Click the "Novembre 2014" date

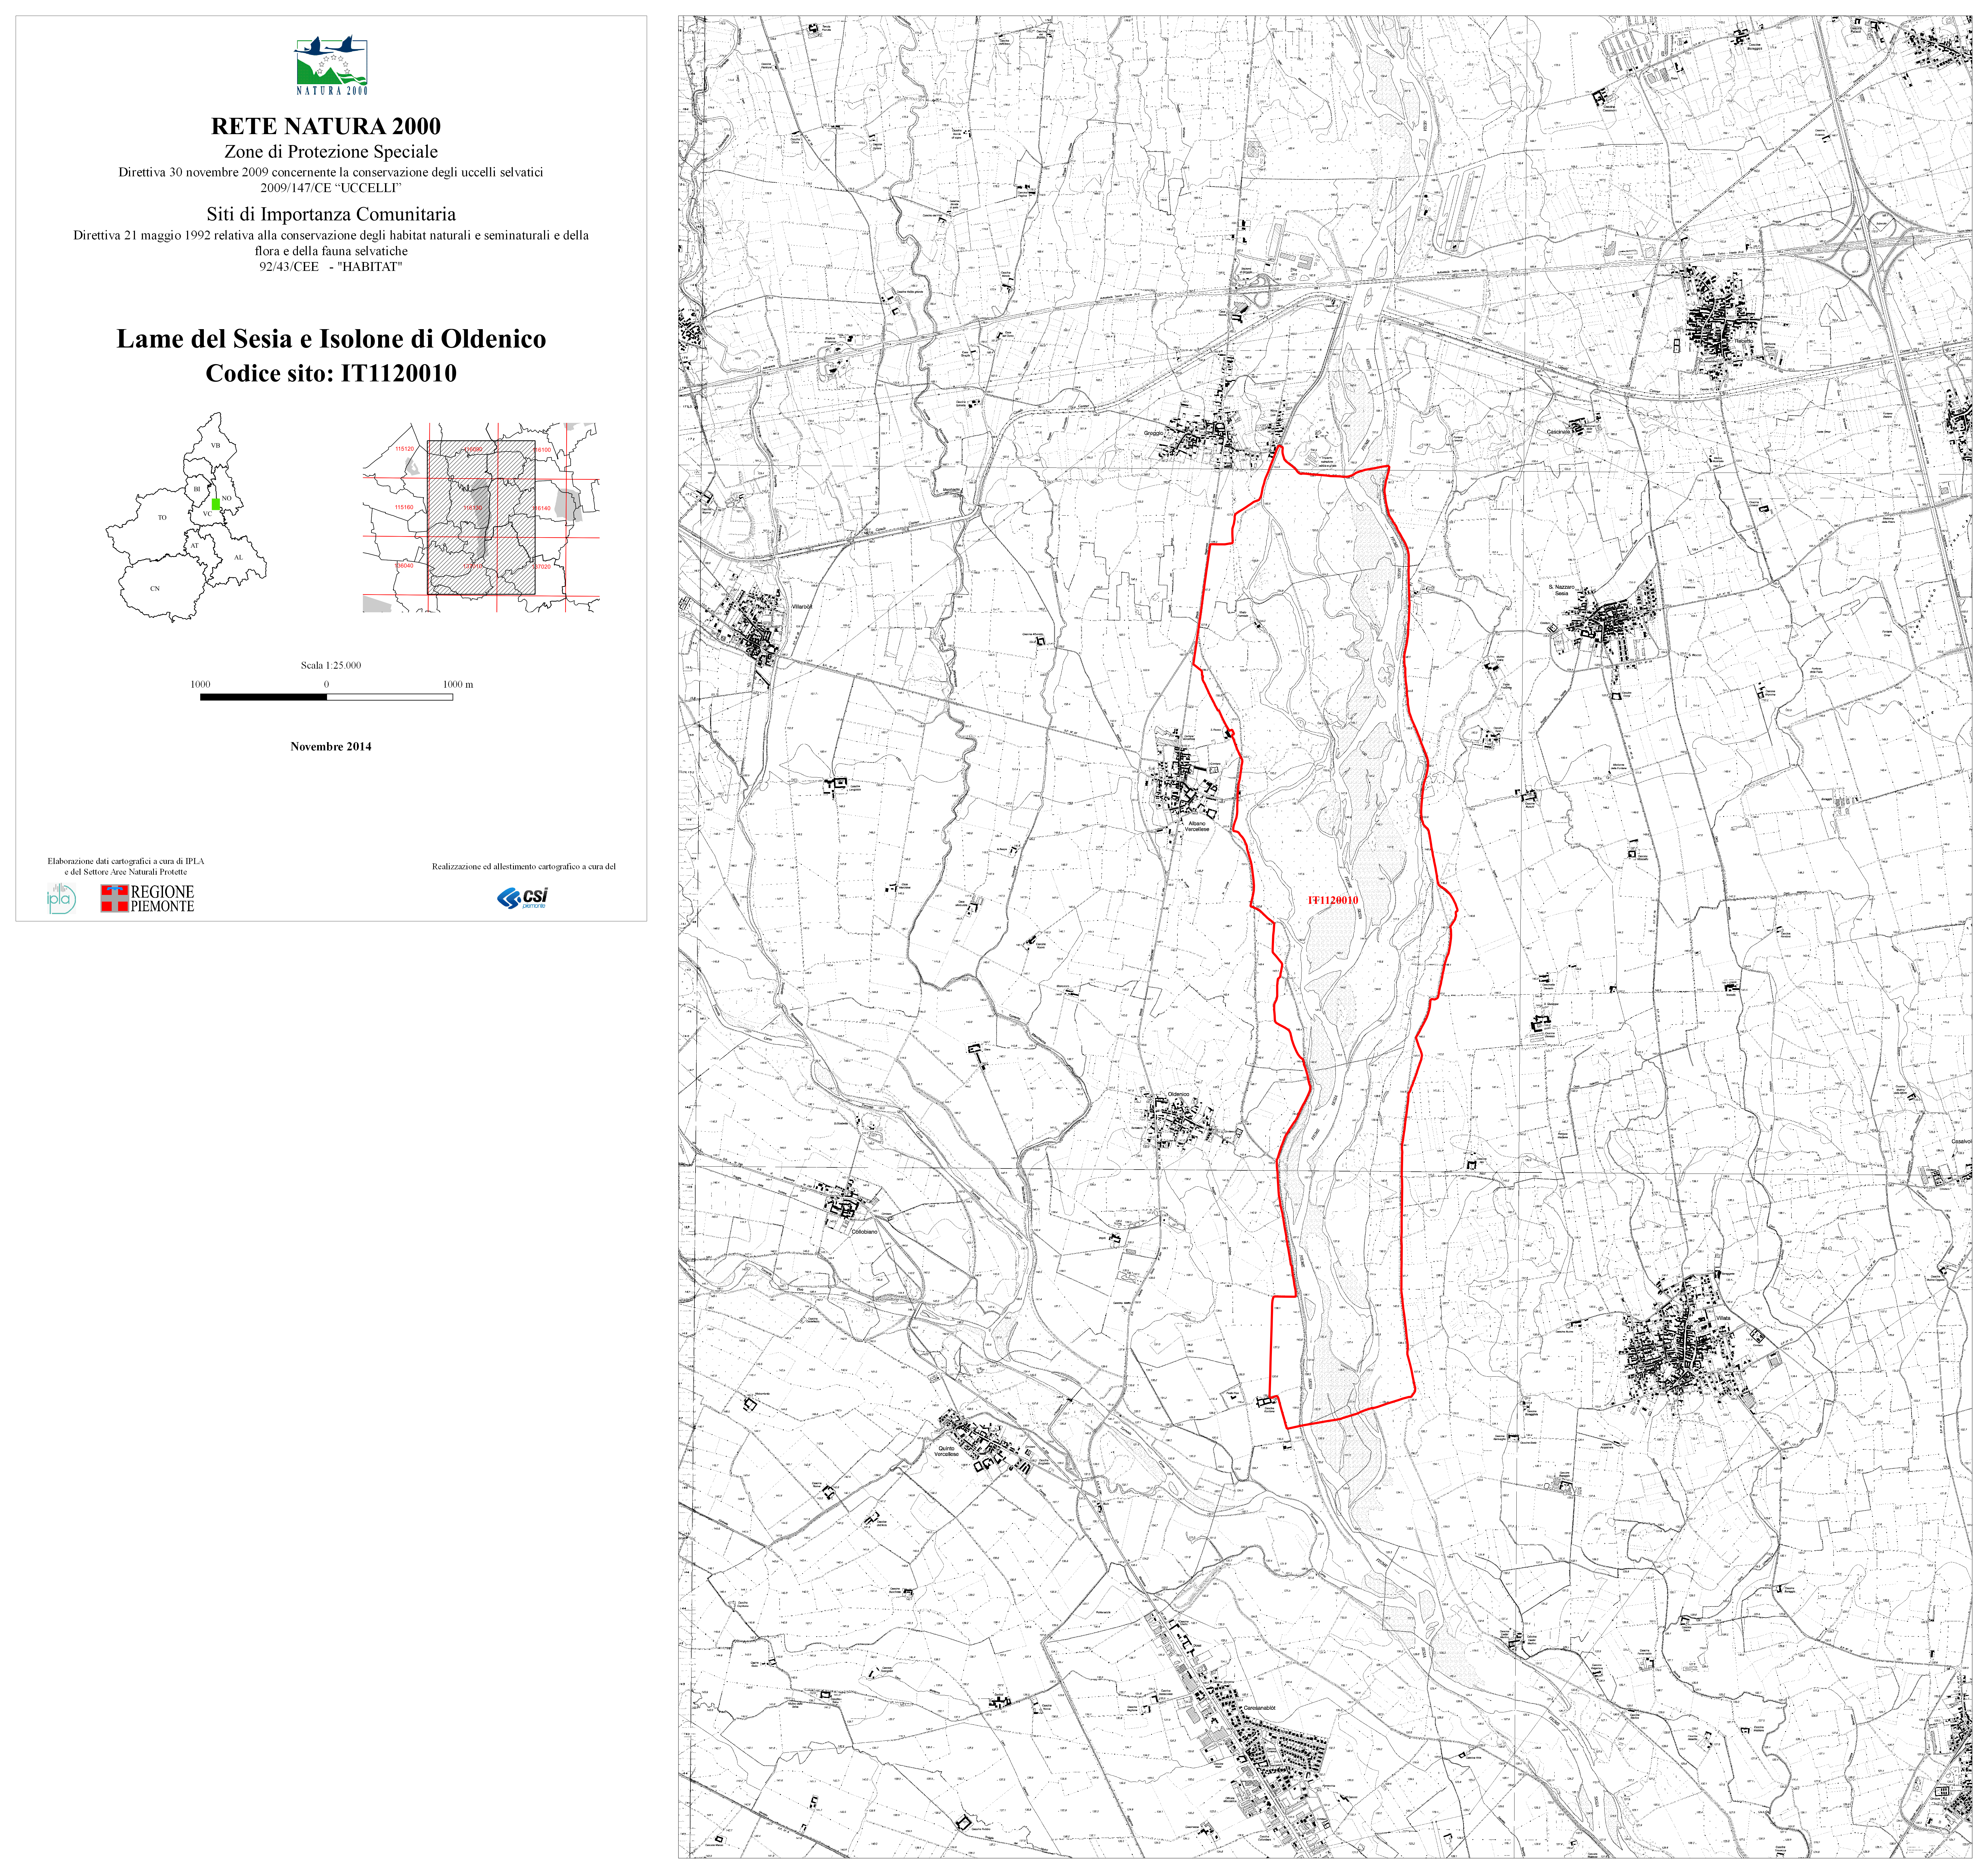coord(331,746)
